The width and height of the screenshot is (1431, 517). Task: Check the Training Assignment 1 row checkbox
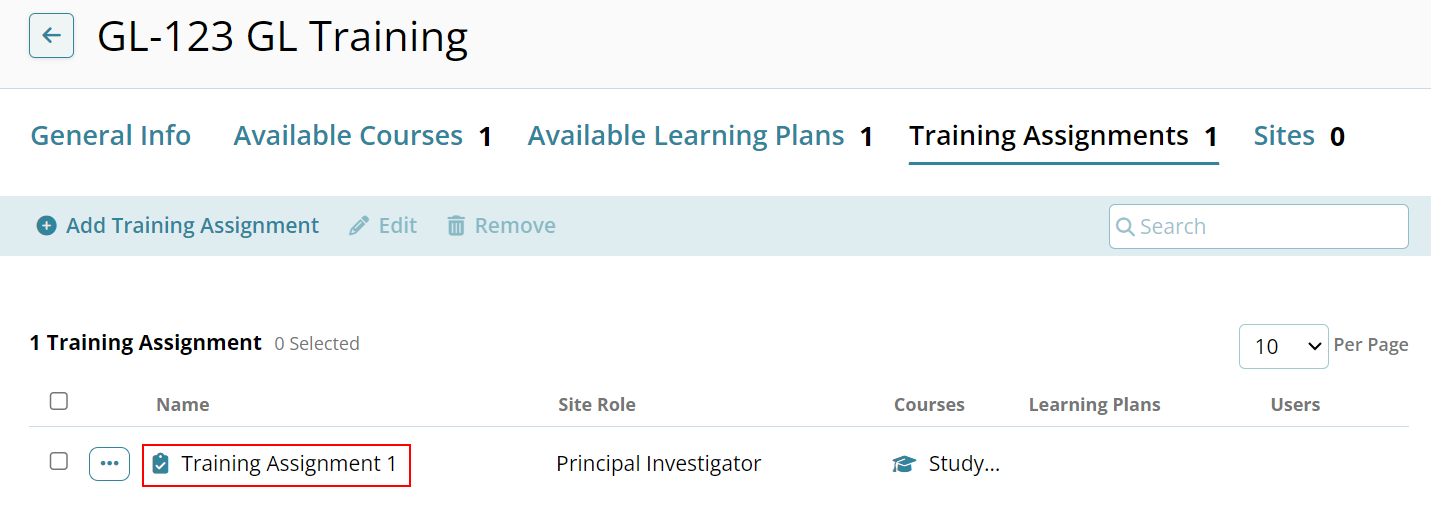point(59,461)
